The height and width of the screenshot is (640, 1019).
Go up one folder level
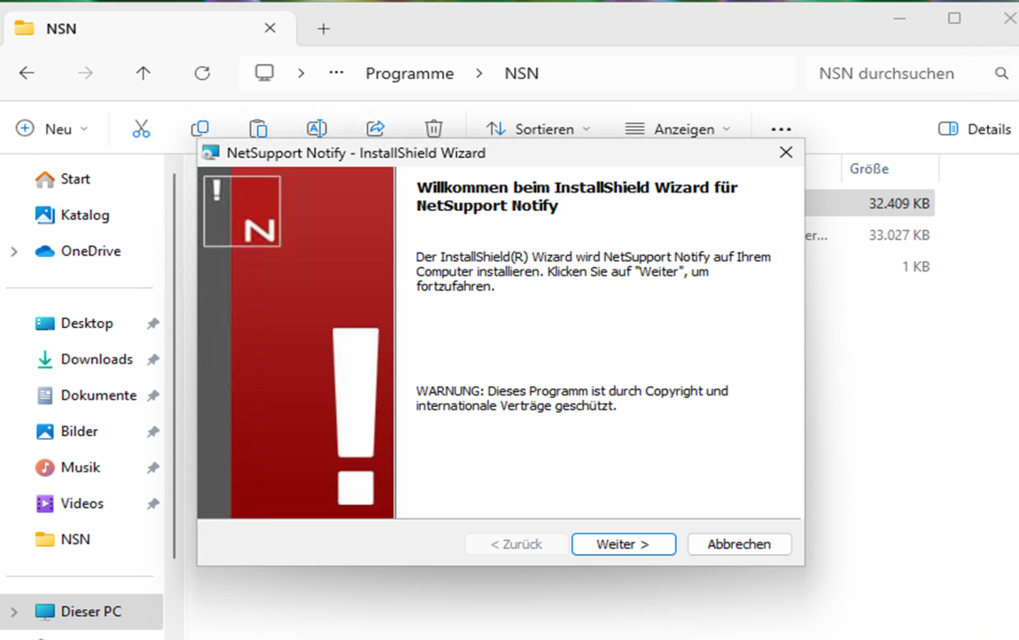tap(143, 73)
